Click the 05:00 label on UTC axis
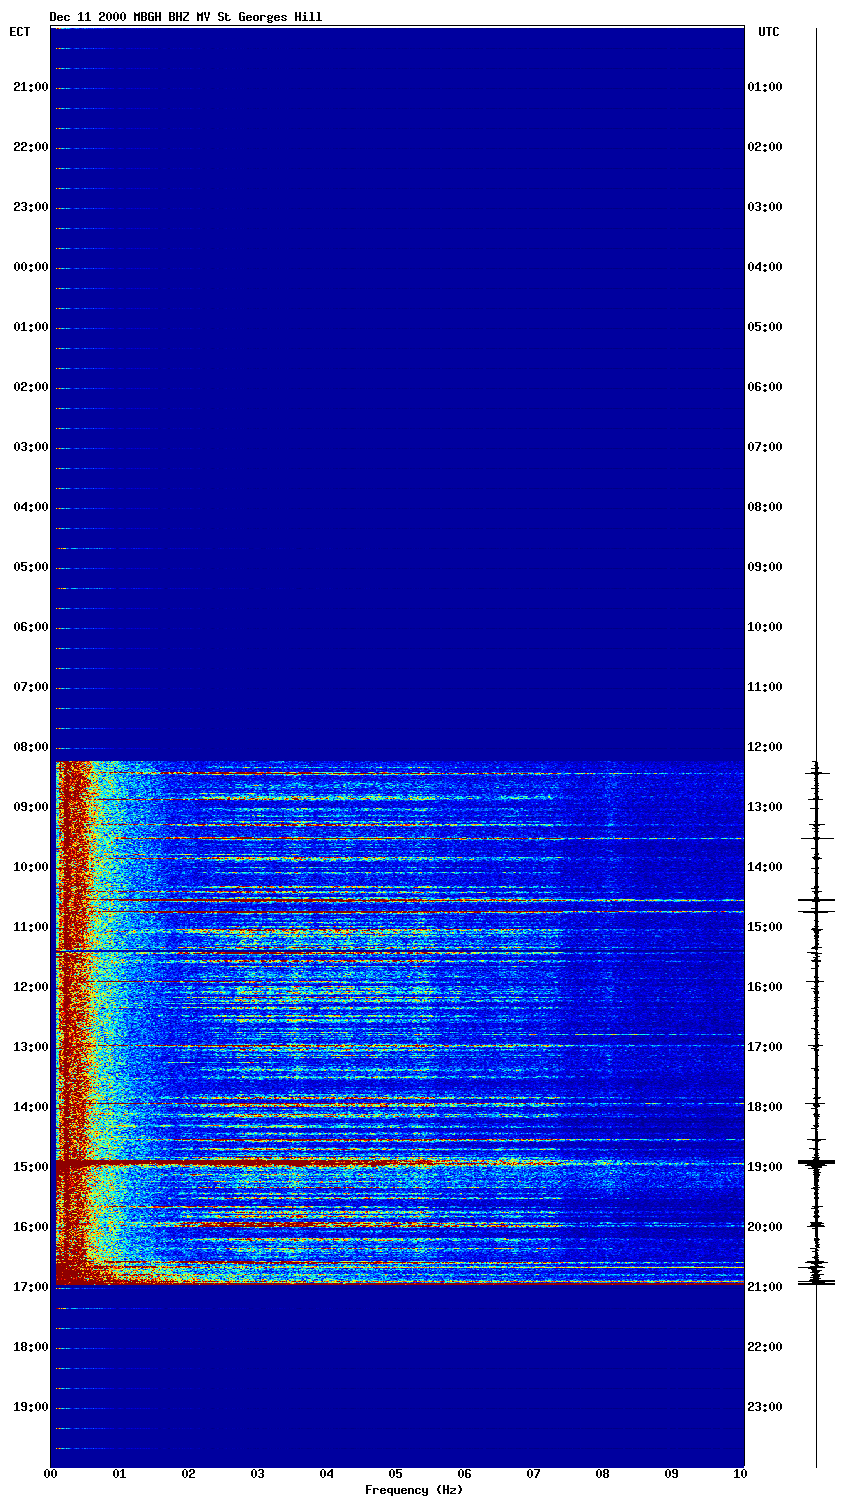Viewport: 852px width, 1500px height. 765,327
